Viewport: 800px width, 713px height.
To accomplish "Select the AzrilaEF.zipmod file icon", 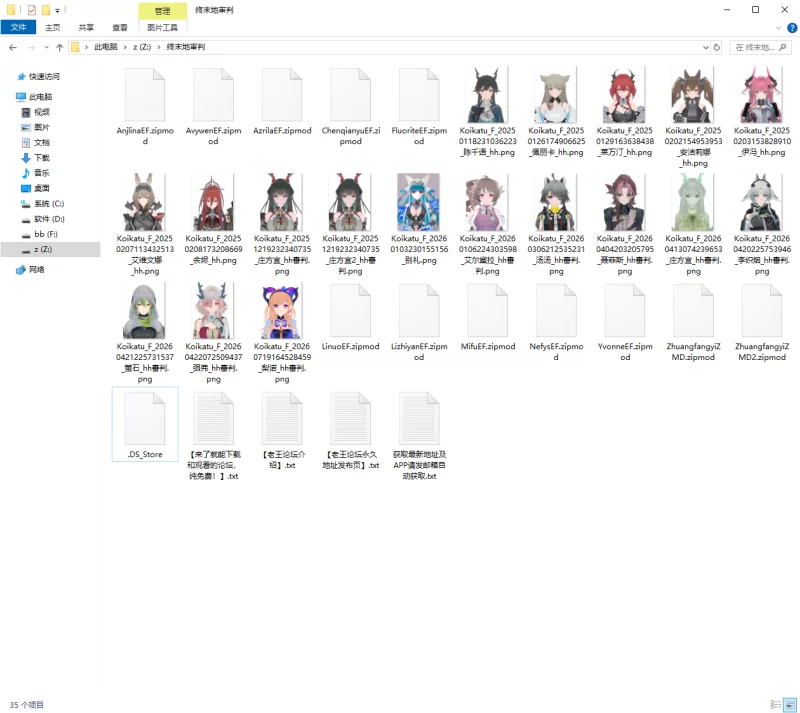I will point(282,95).
